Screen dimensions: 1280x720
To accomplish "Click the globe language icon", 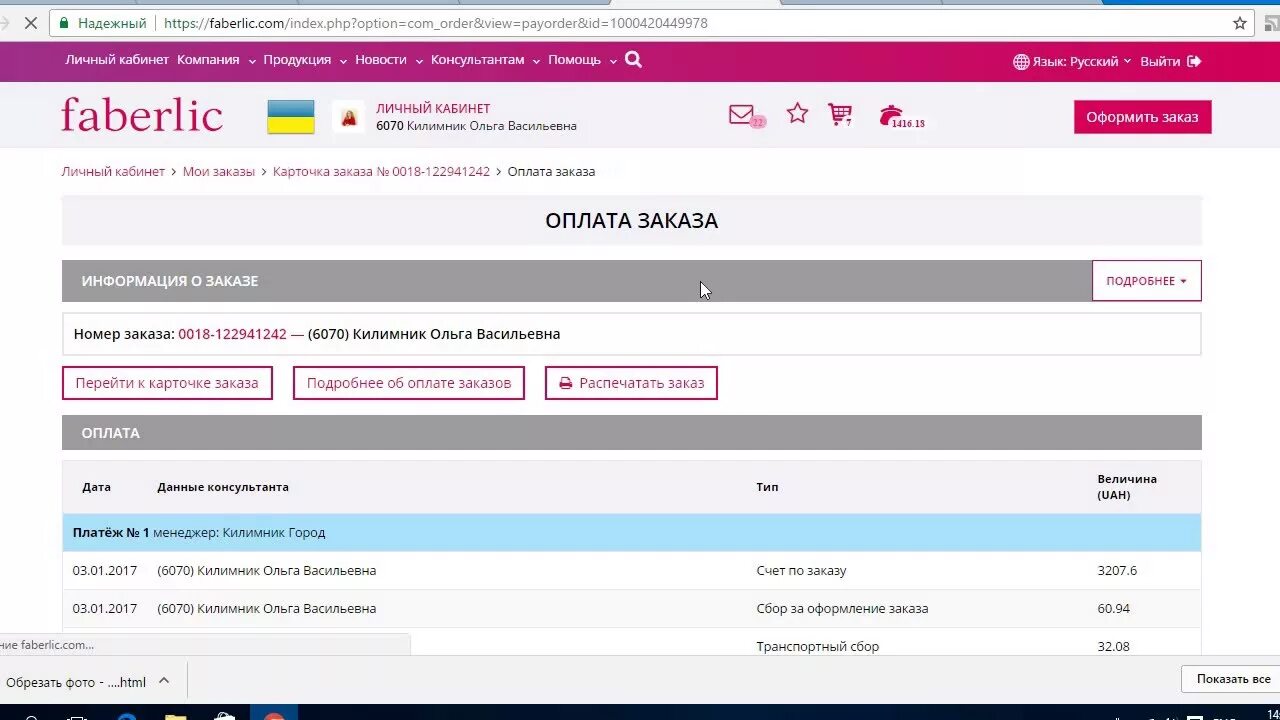I will click(x=1021, y=62).
